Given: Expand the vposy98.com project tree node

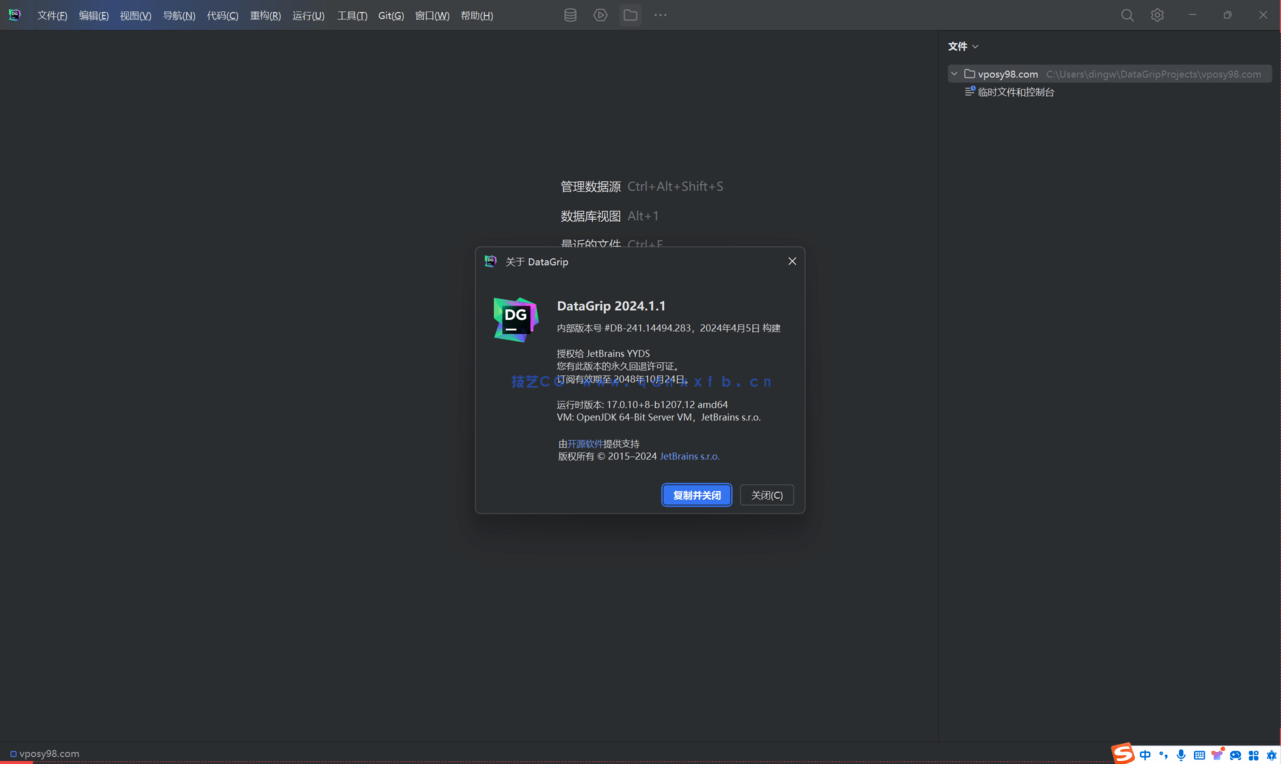Looking at the screenshot, I should pyautogui.click(x=954, y=73).
